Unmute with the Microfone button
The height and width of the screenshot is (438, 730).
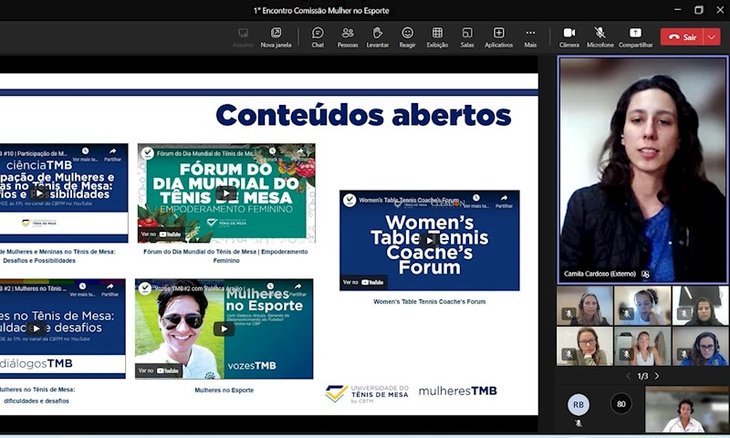pyautogui.click(x=600, y=37)
